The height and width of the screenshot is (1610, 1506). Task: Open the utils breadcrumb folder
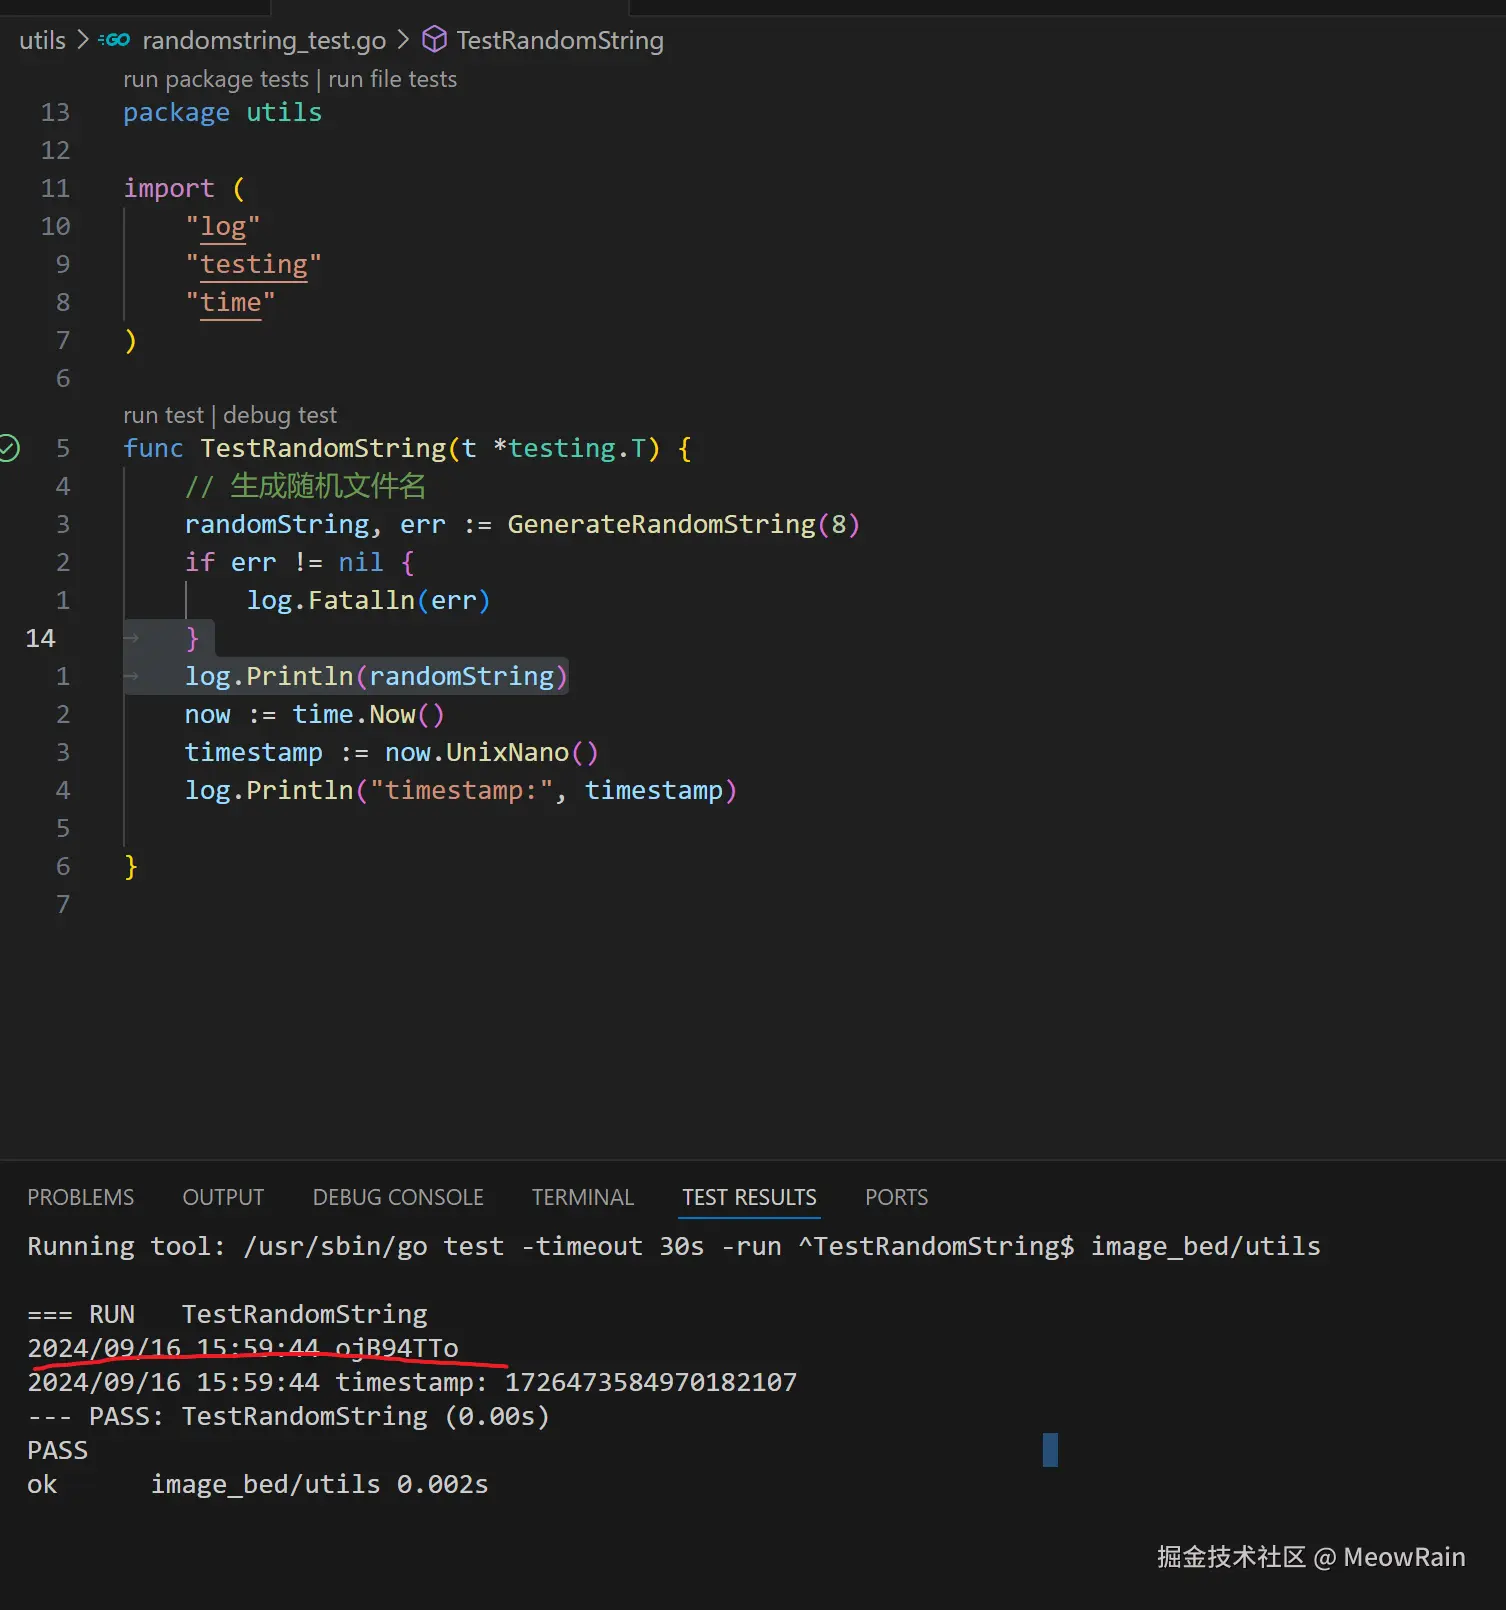tap(42, 40)
